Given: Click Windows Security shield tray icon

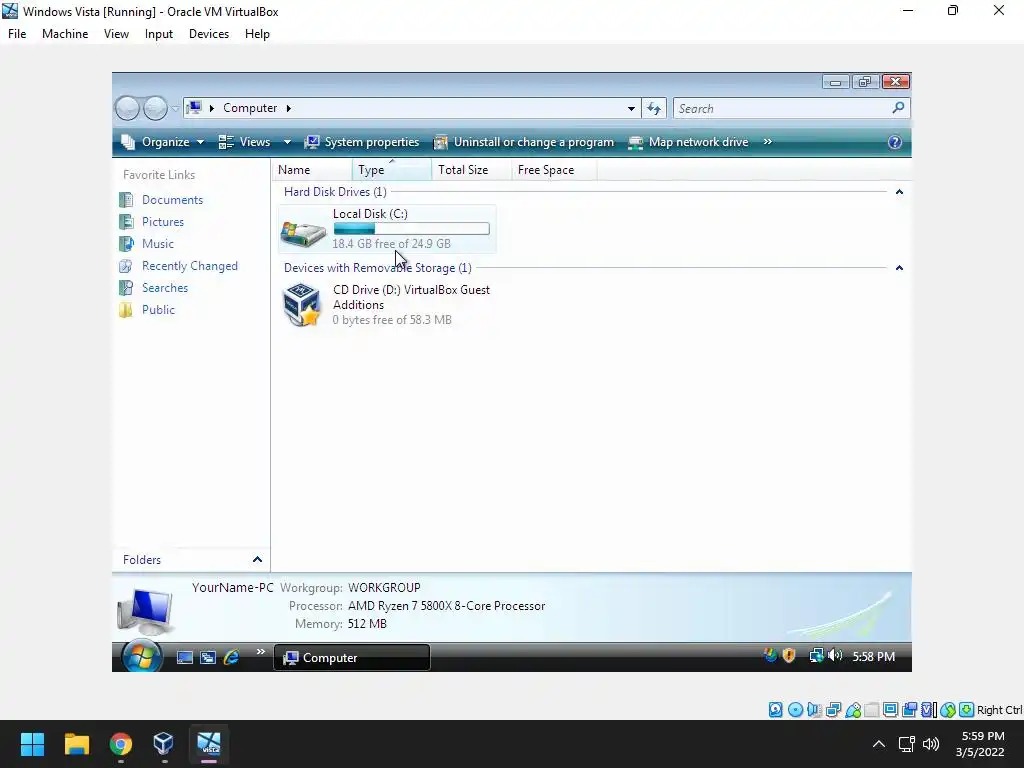Looking at the screenshot, I should [789, 656].
